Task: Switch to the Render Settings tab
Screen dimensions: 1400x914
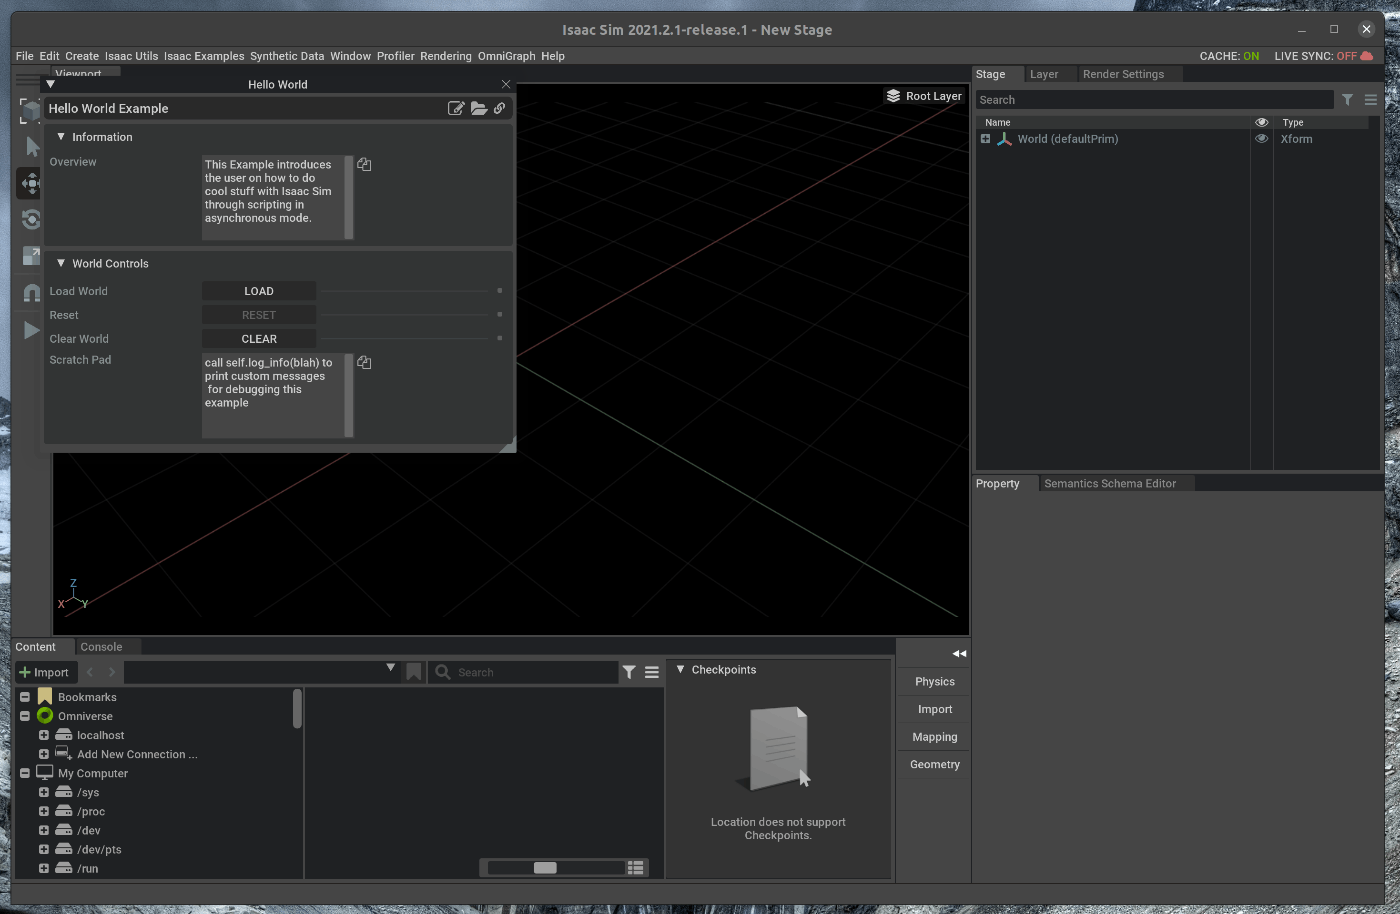Action: point(1123,74)
